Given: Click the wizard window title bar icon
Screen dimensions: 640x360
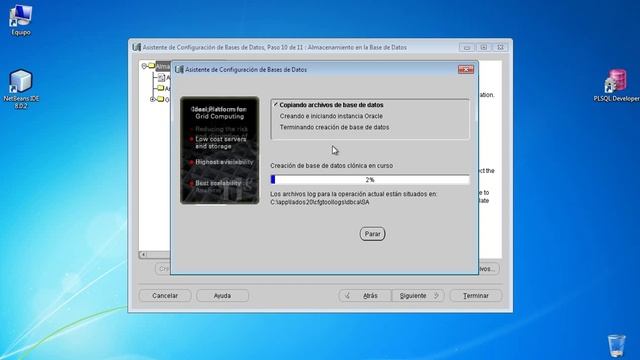Looking at the screenshot, I should click(x=136, y=47).
